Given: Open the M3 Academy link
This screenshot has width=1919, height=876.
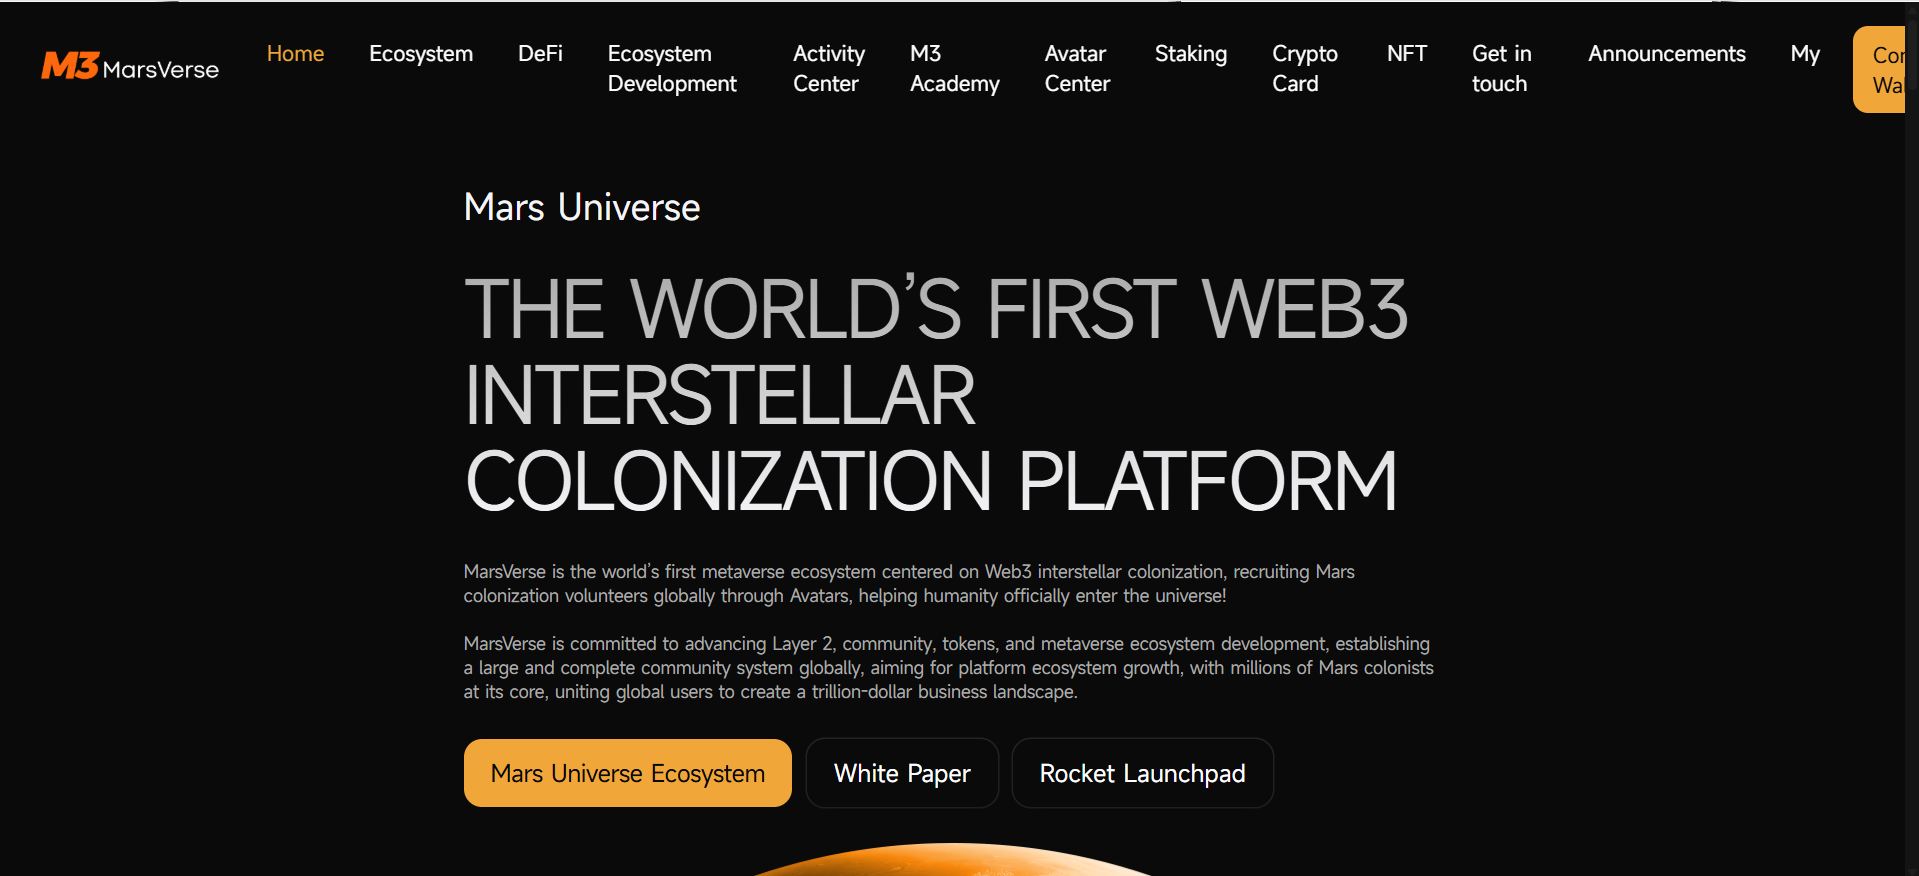Looking at the screenshot, I should (955, 69).
